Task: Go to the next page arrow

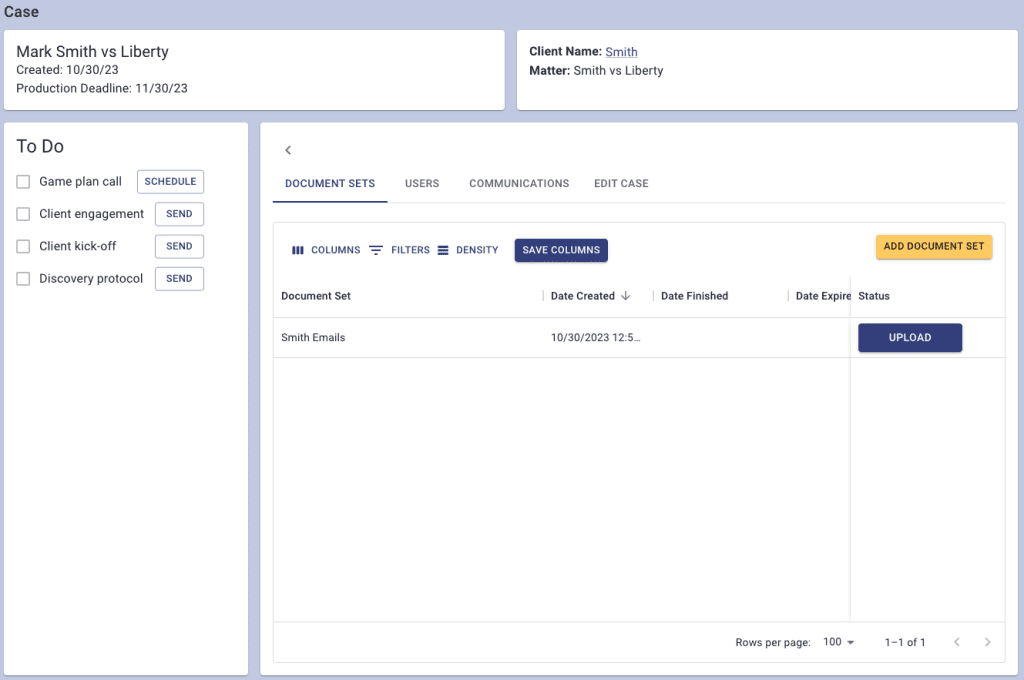Action: (x=987, y=642)
